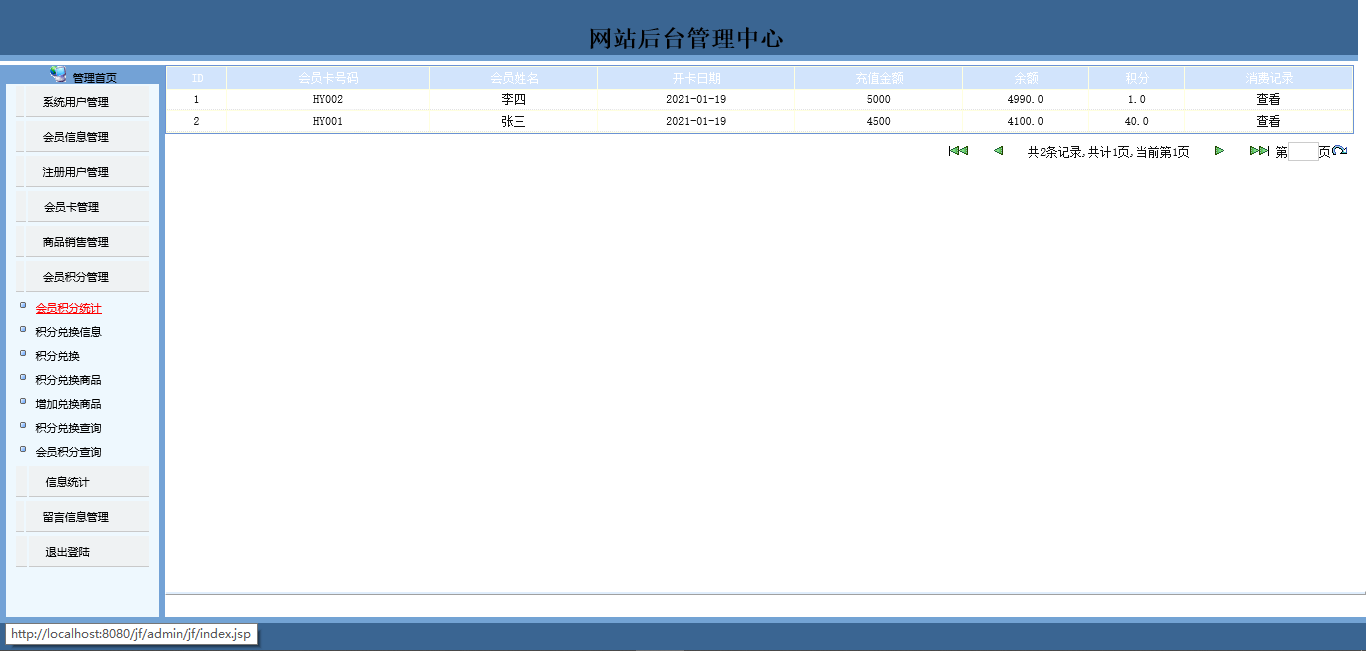Expand 会员信息管理 menu section
This screenshot has height=651, width=1366.
[76, 137]
